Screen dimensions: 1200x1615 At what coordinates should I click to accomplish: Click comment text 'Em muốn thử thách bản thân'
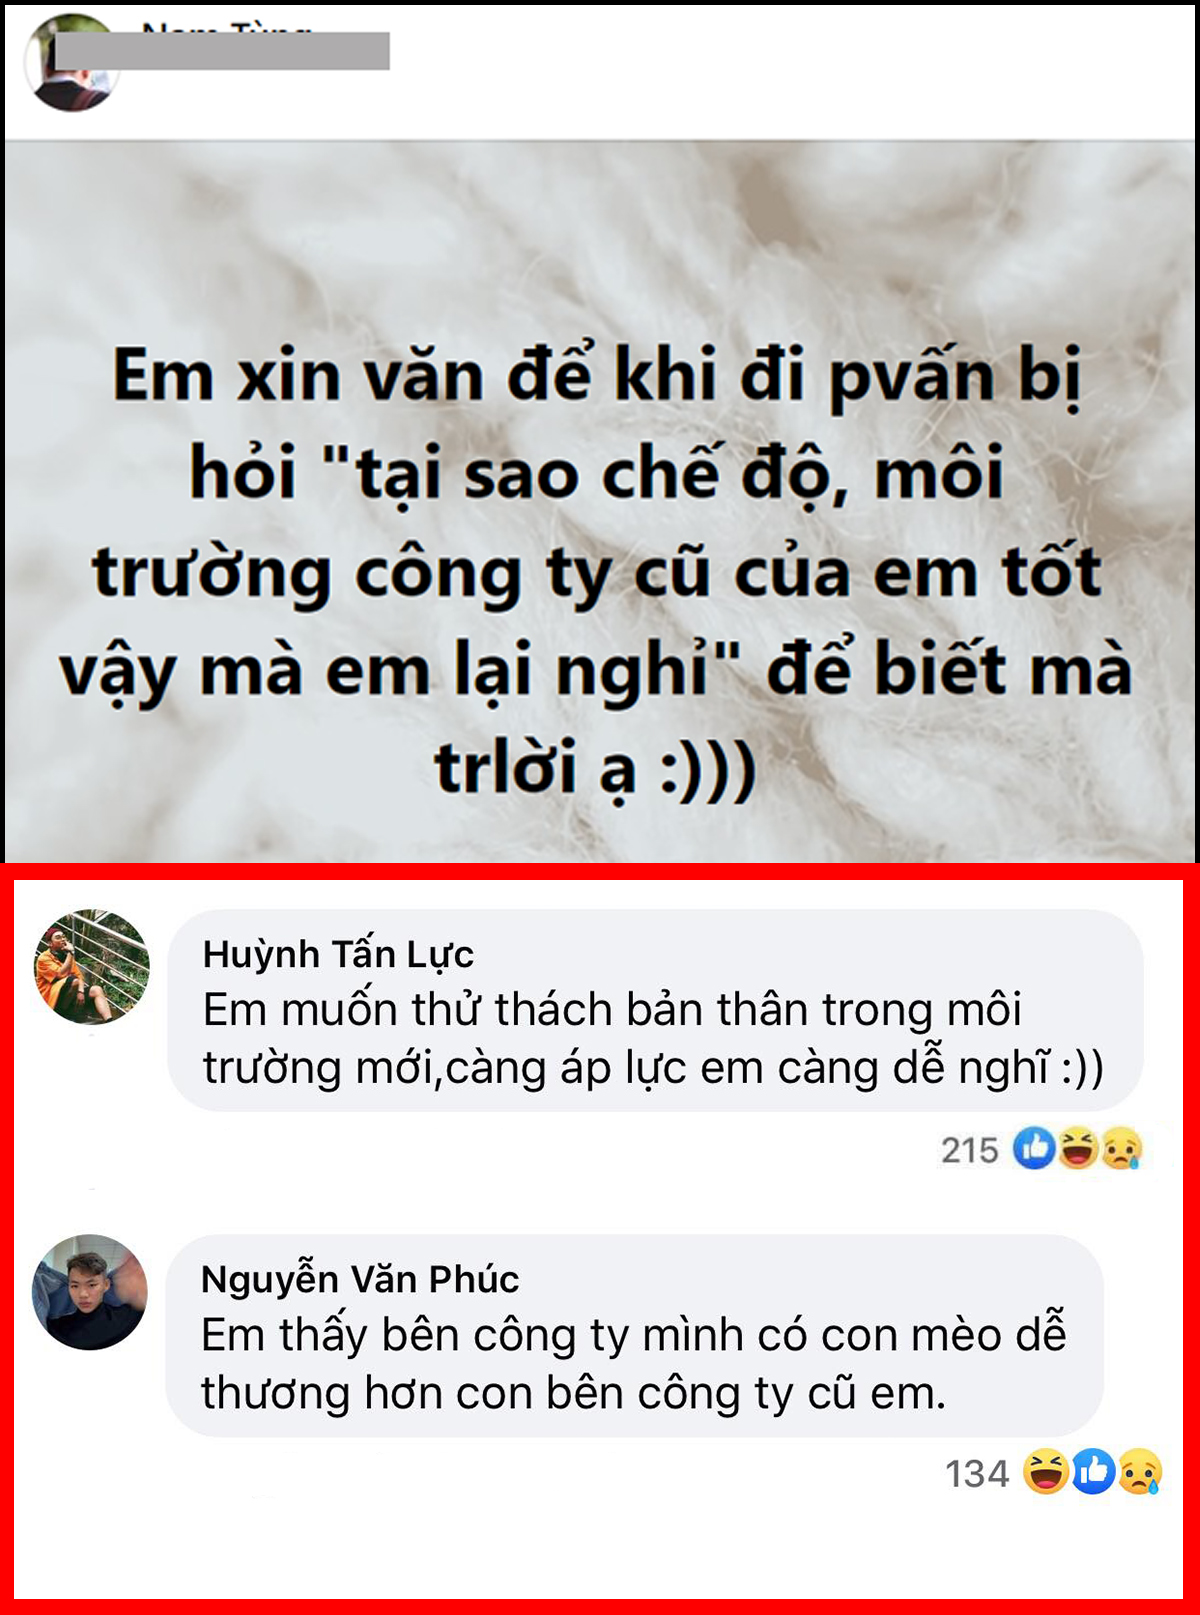[x=508, y=1010]
